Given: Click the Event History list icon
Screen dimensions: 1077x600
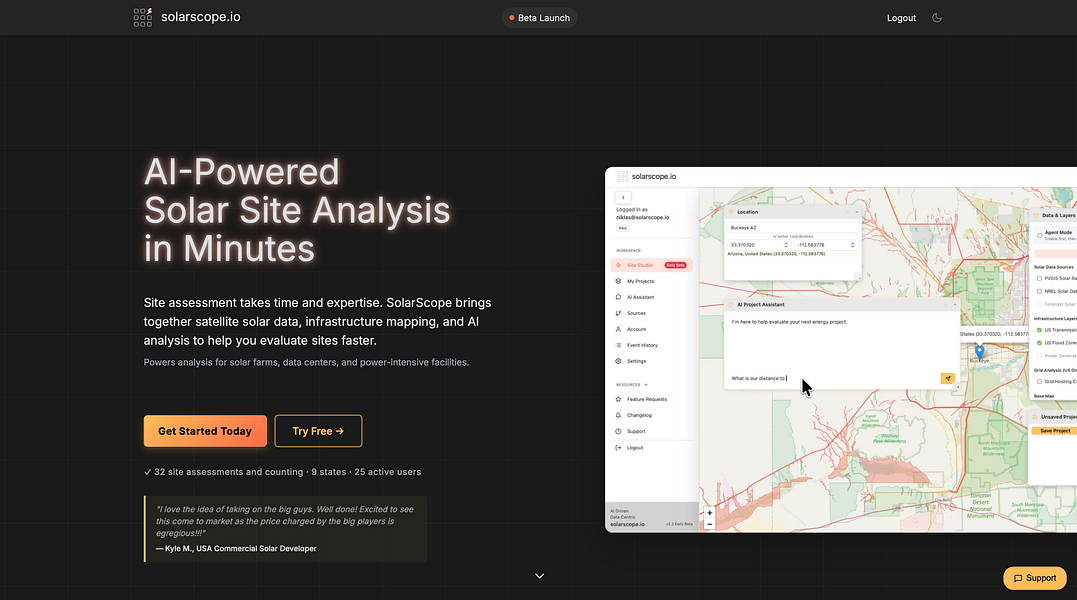Looking at the screenshot, I should (618, 345).
